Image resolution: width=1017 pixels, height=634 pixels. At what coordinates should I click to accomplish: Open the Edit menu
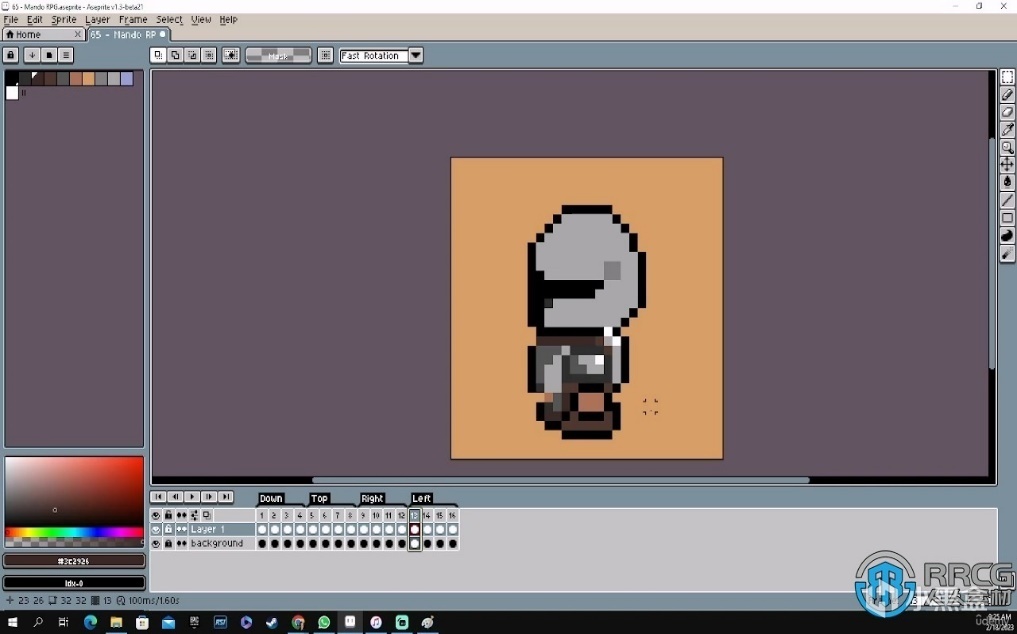coord(34,19)
